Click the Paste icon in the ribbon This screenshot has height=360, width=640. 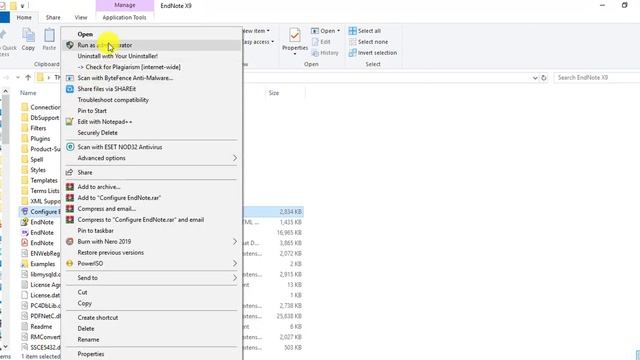click(x=49, y=36)
